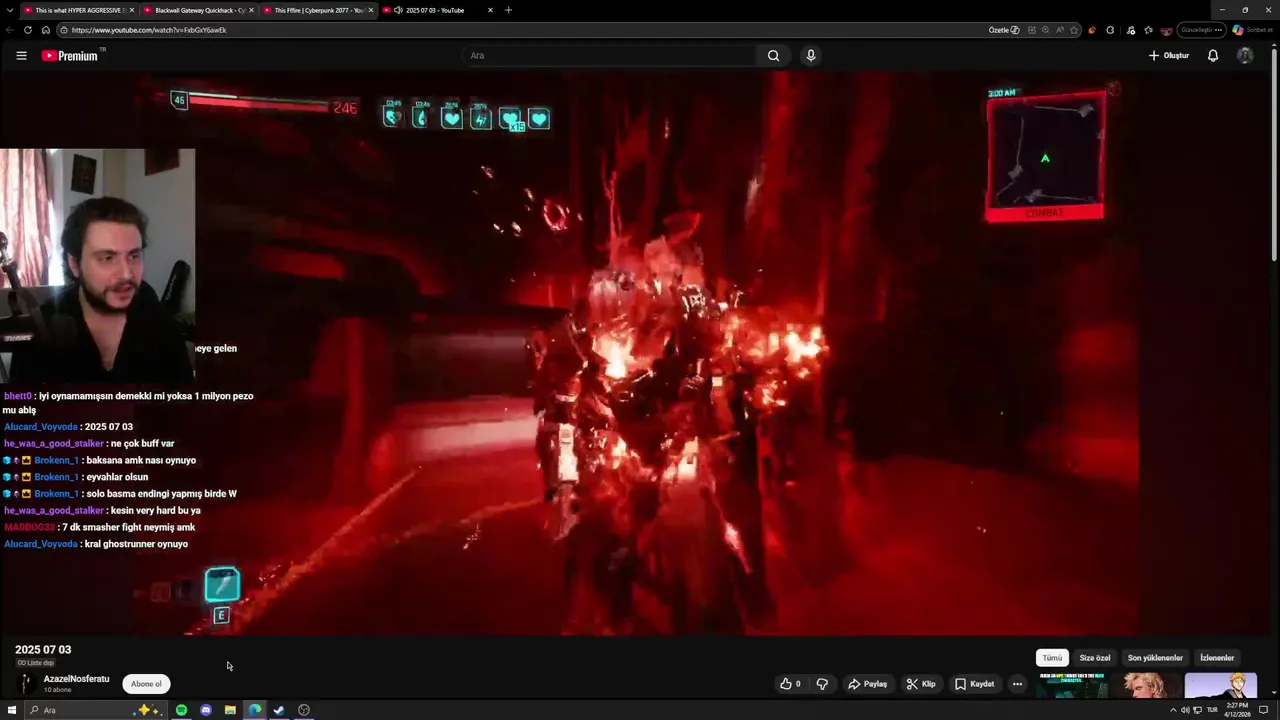Select the '2025 07 03 - YouTube' tab
1280x720 pixels.
(x=436, y=10)
